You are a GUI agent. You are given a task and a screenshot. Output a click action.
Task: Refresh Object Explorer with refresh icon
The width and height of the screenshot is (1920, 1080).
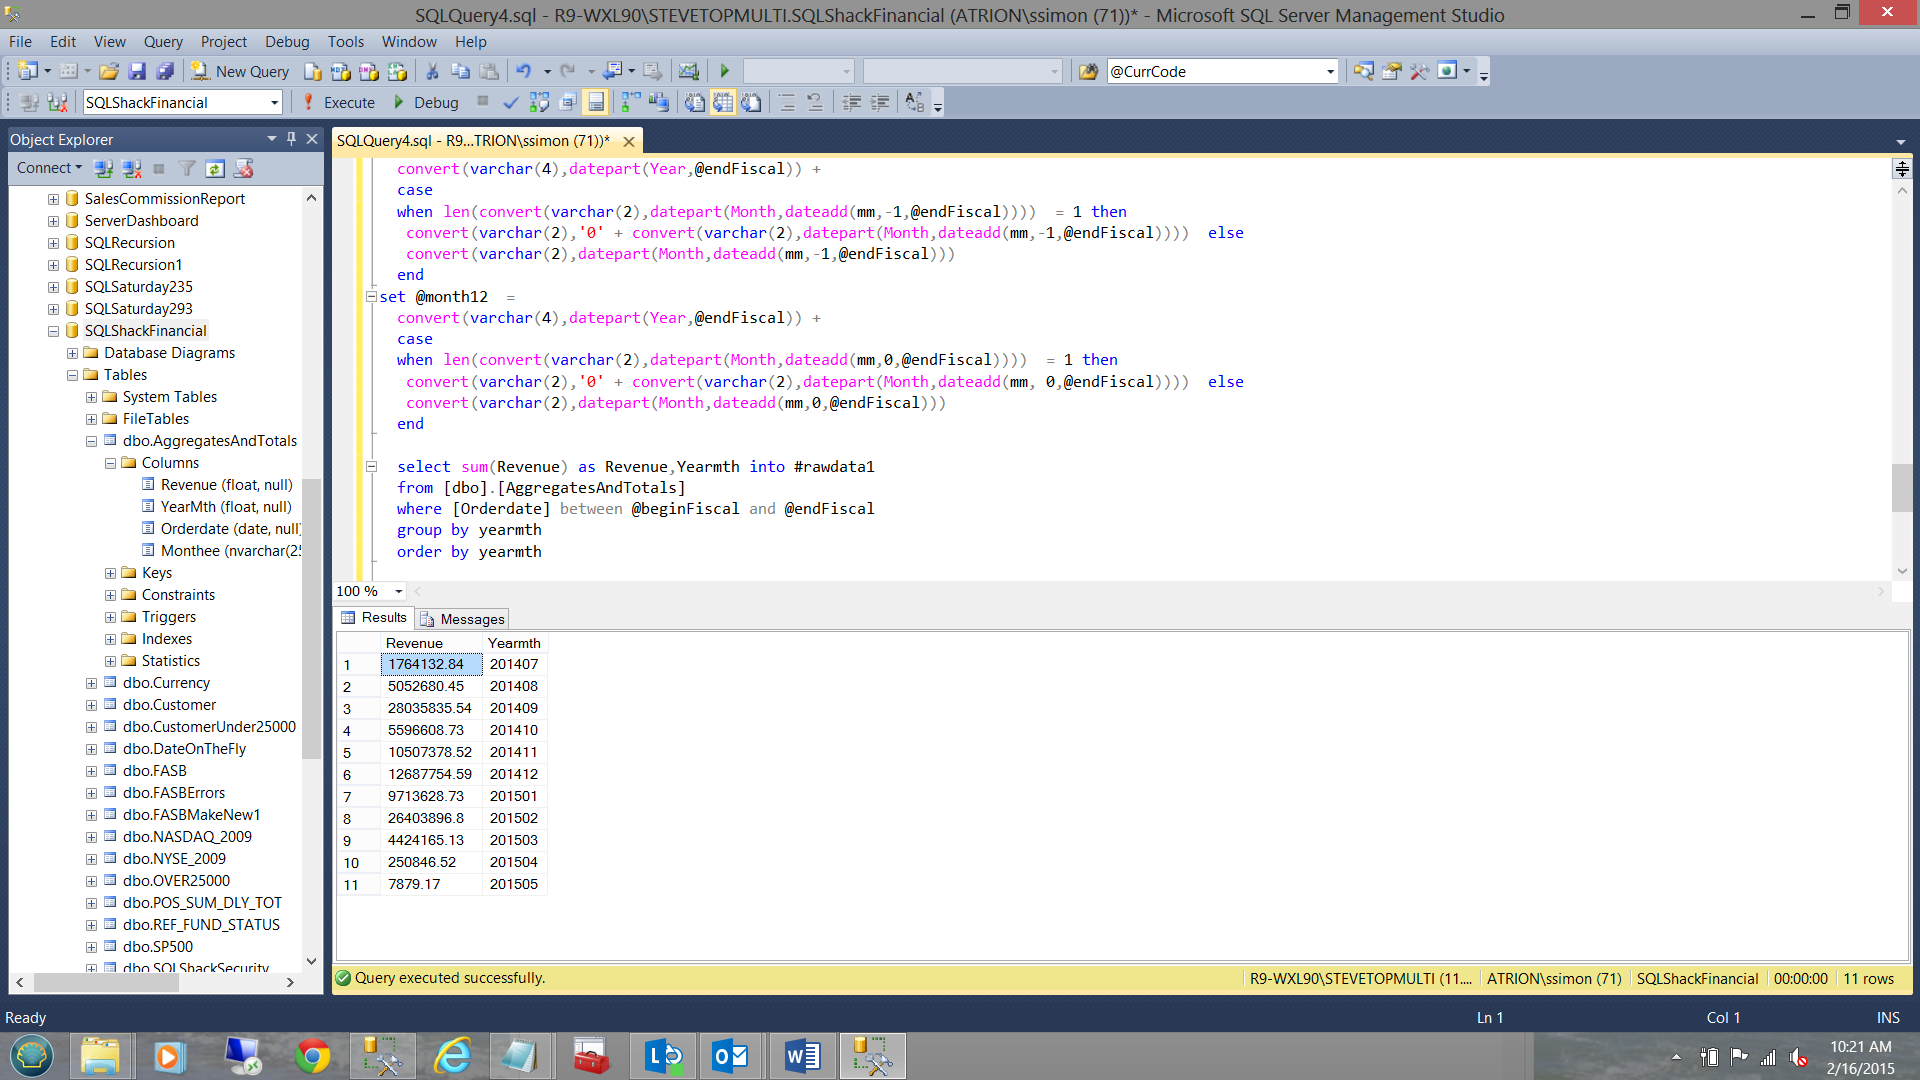pos(215,168)
